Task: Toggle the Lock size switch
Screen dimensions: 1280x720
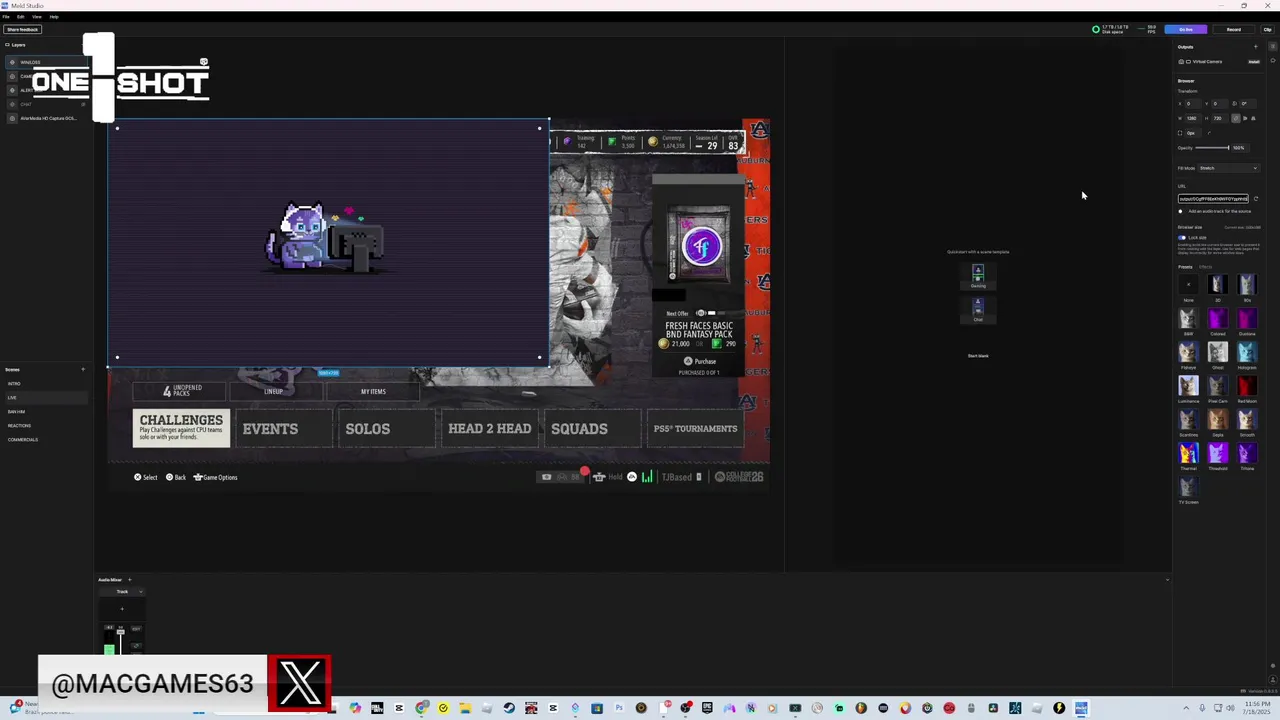Action: [x=1182, y=237]
